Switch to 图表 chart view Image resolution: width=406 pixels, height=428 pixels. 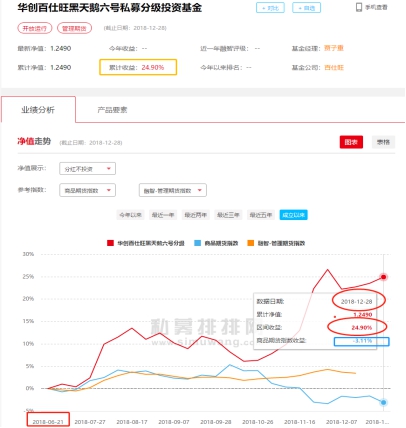351,142
